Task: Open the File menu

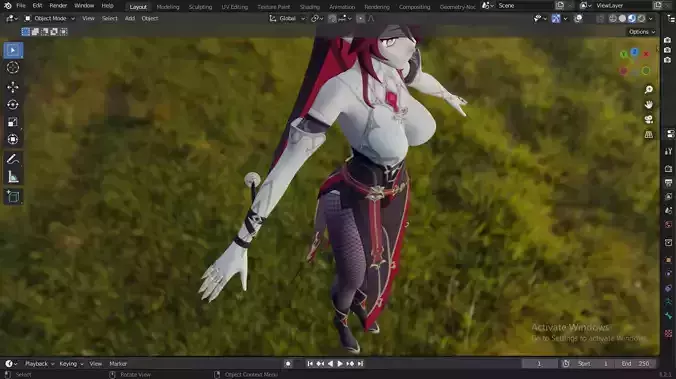Action: click(x=21, y=6)
